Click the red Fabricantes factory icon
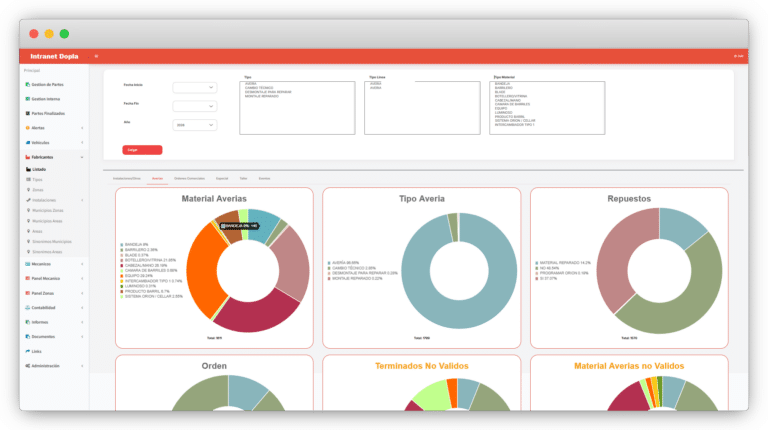 [x=27, y=157]
